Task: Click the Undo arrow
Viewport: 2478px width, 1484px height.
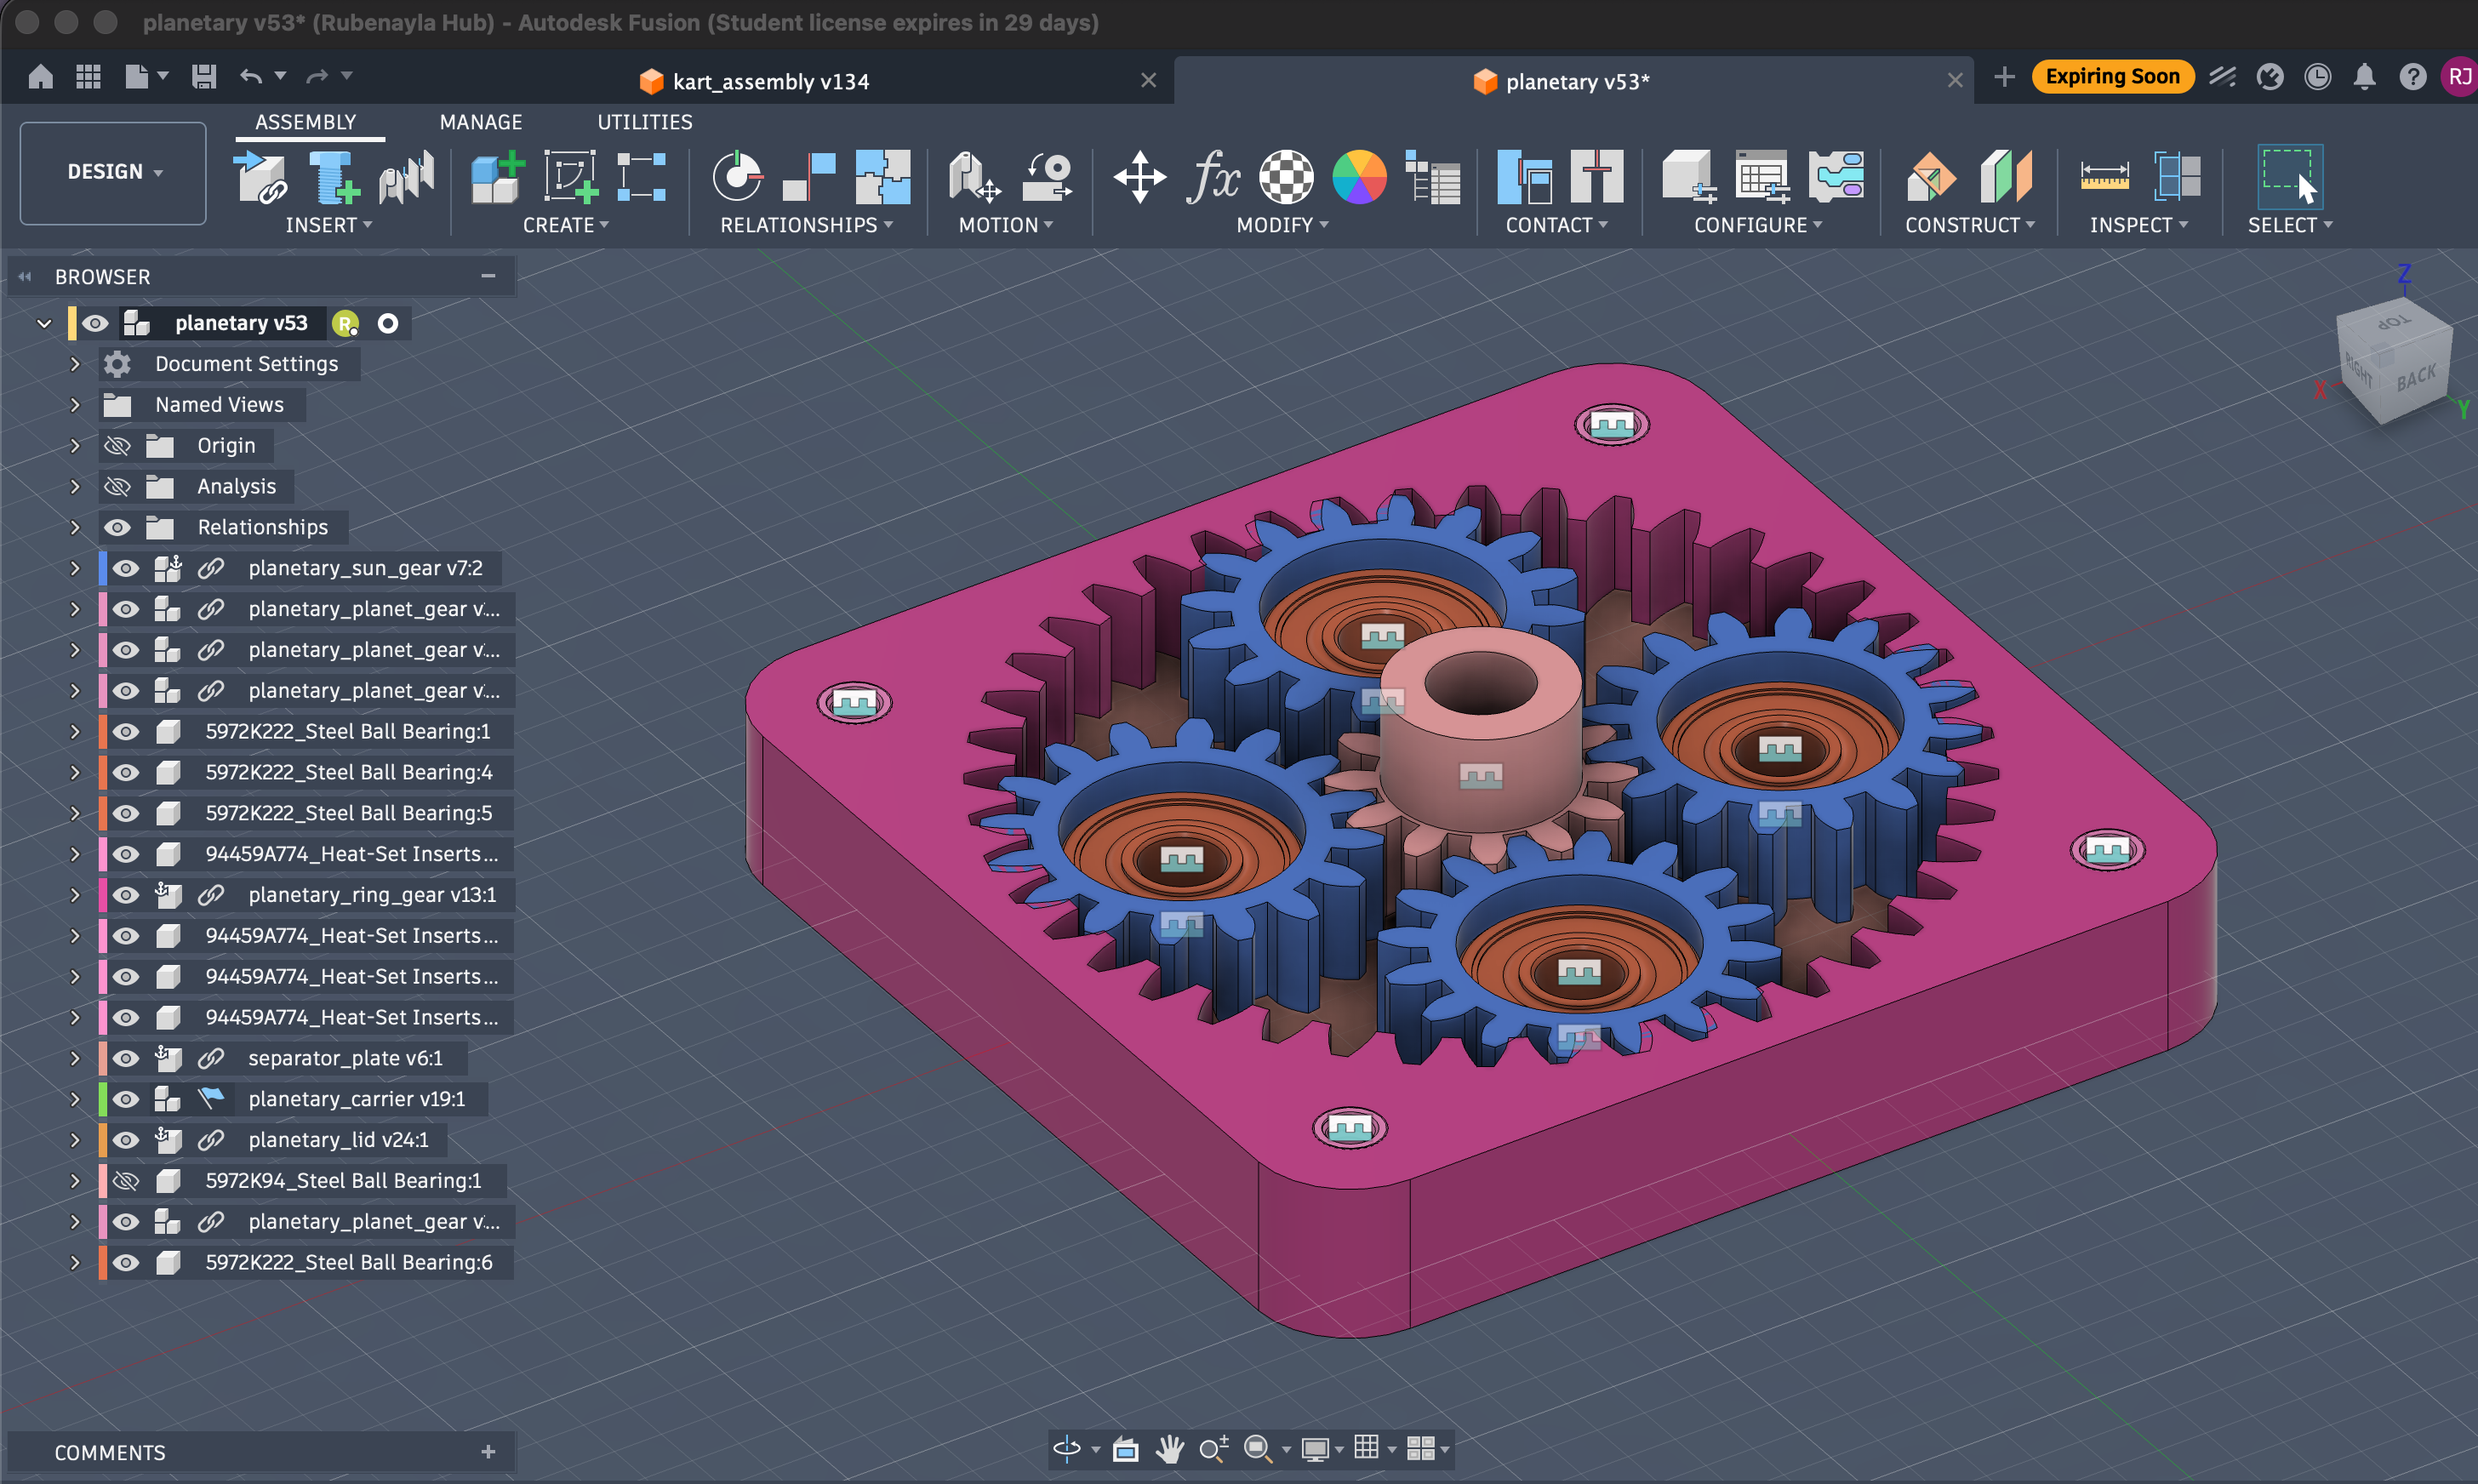Action: [251, 76]
